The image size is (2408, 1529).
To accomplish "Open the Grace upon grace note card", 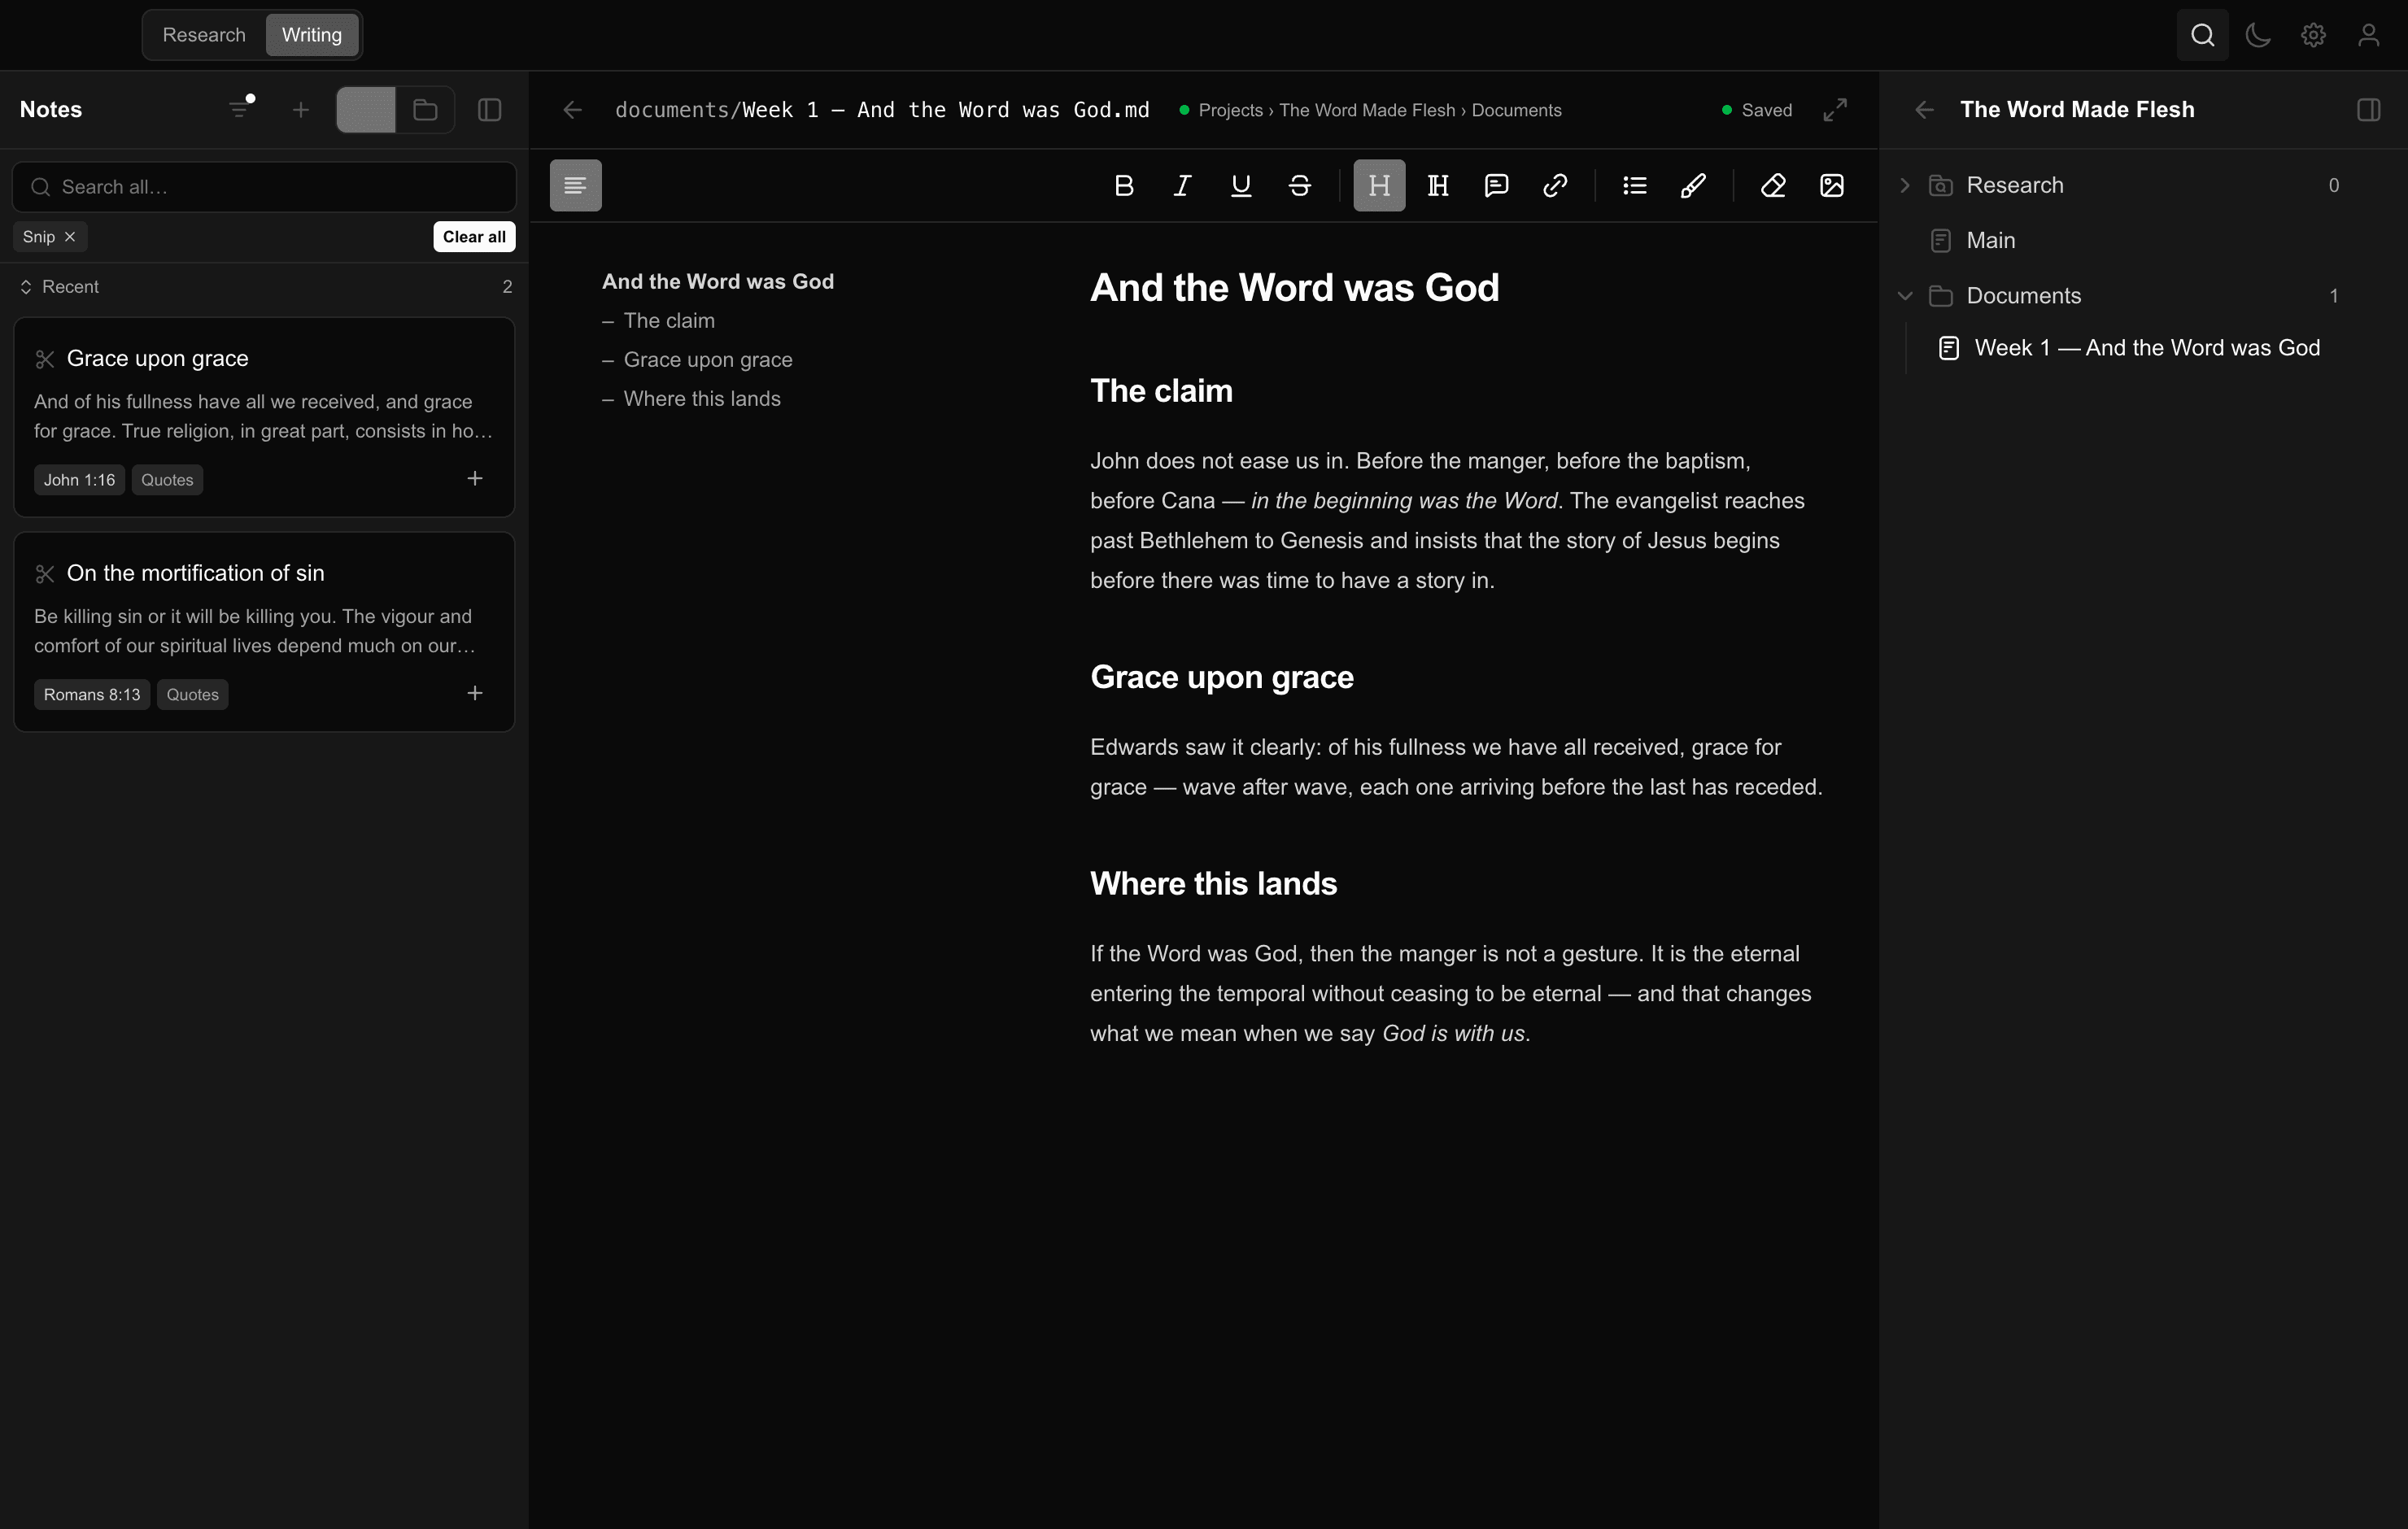I will [x=264, y=417].
